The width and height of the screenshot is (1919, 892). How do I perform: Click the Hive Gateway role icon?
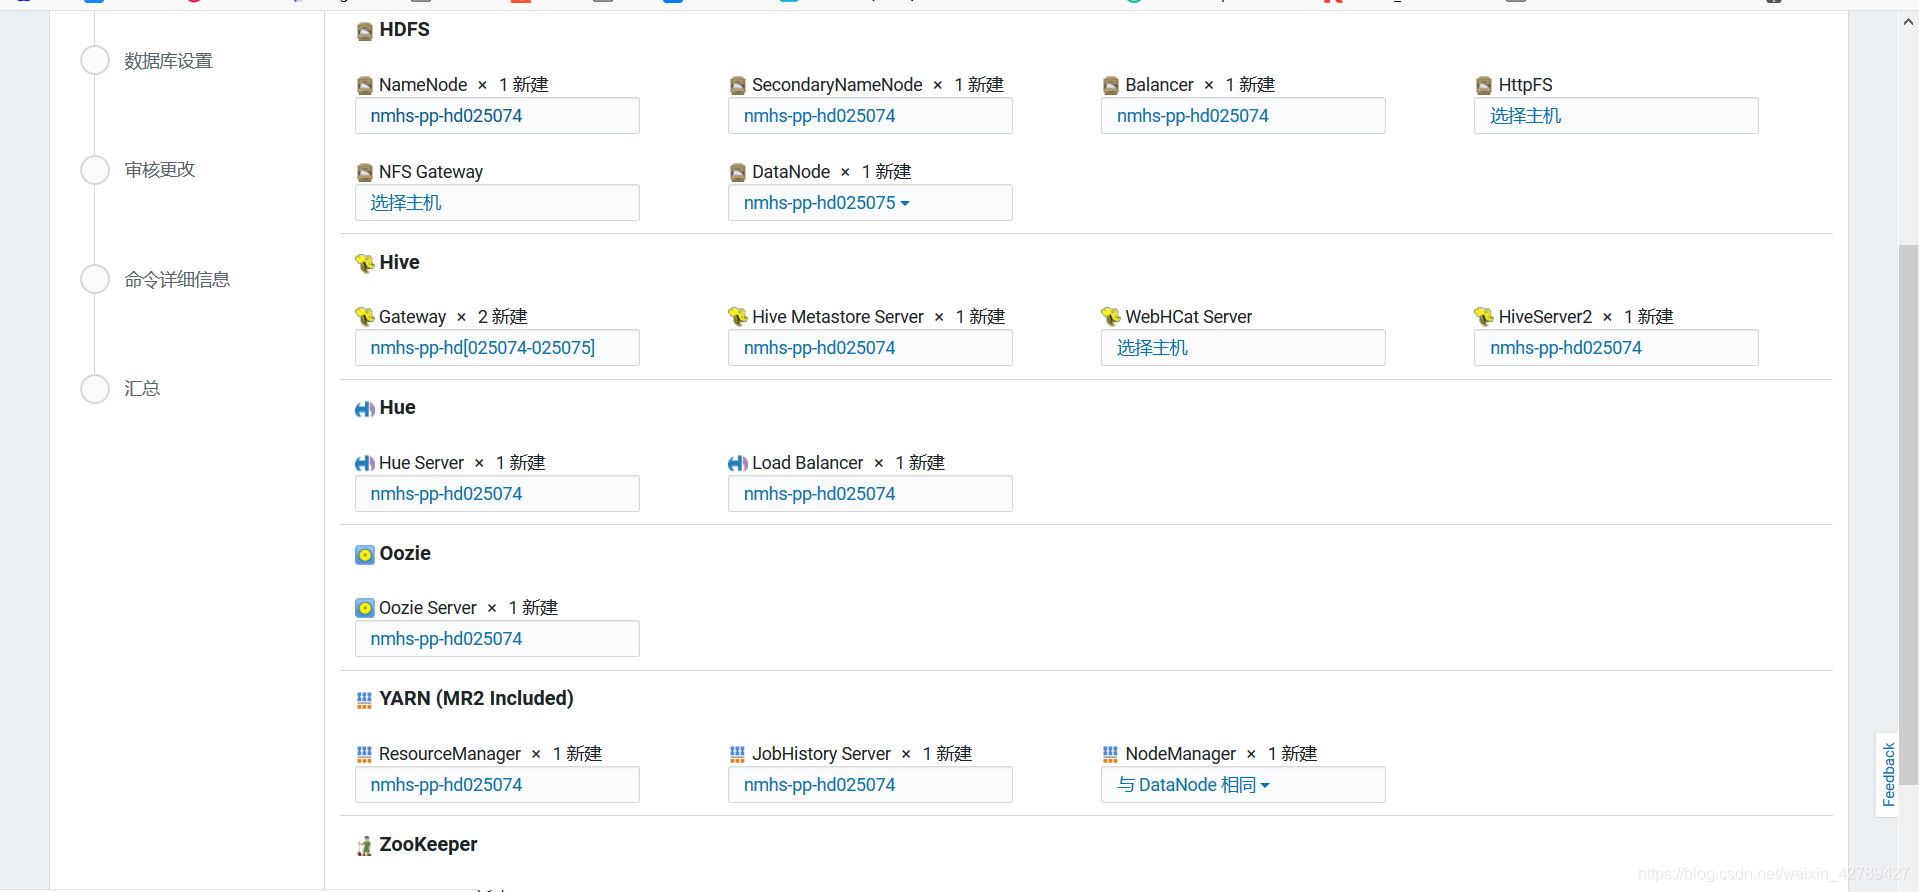pyautogui.click(x=365, y=317)
